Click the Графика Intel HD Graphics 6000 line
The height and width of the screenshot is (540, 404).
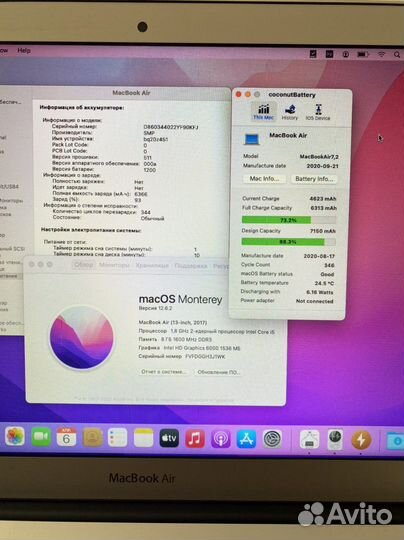[189, 348]
